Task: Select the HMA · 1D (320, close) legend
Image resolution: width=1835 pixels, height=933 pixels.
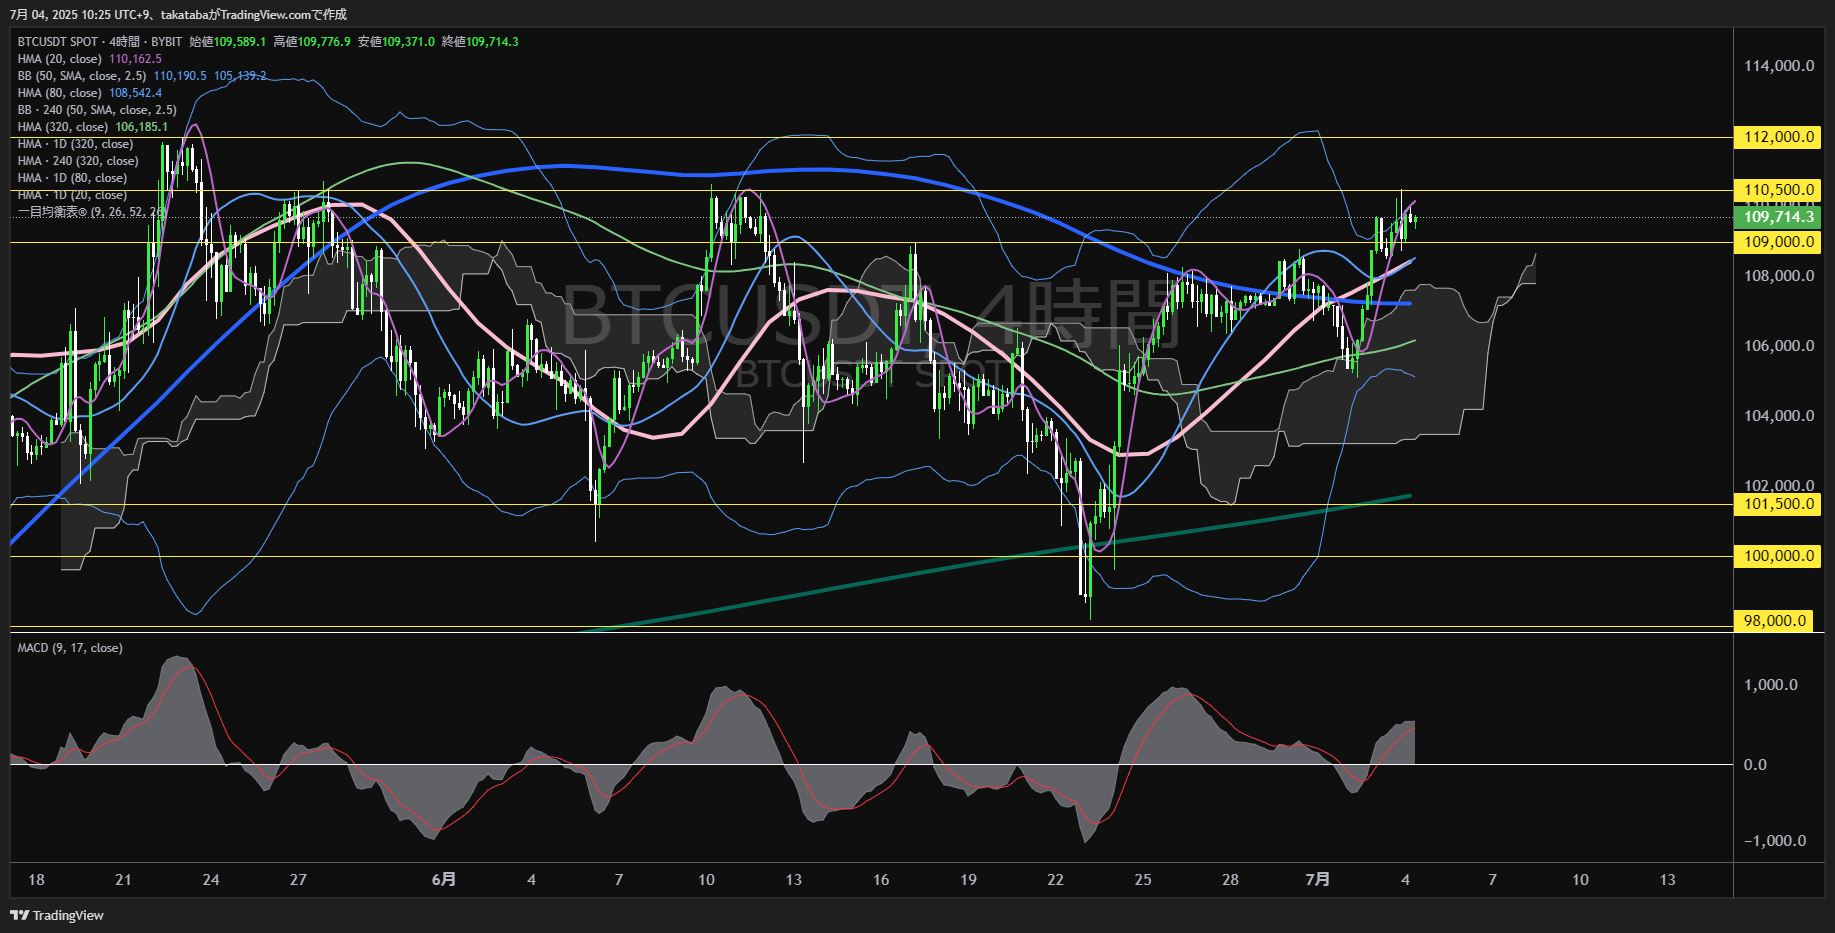Action: click(75, 144)
